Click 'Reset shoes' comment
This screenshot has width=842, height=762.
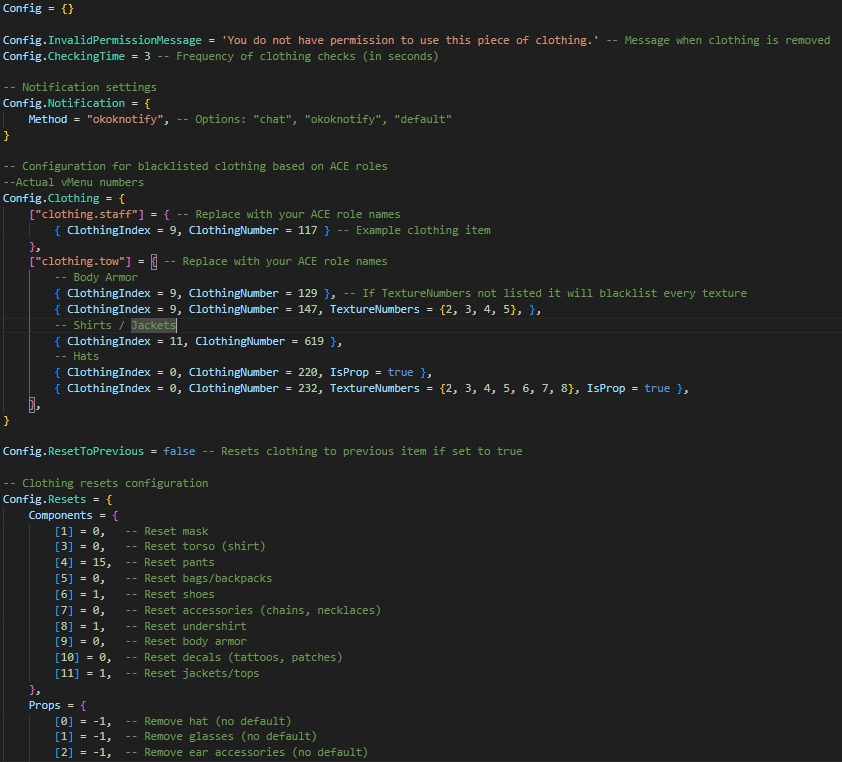point(179,594)
